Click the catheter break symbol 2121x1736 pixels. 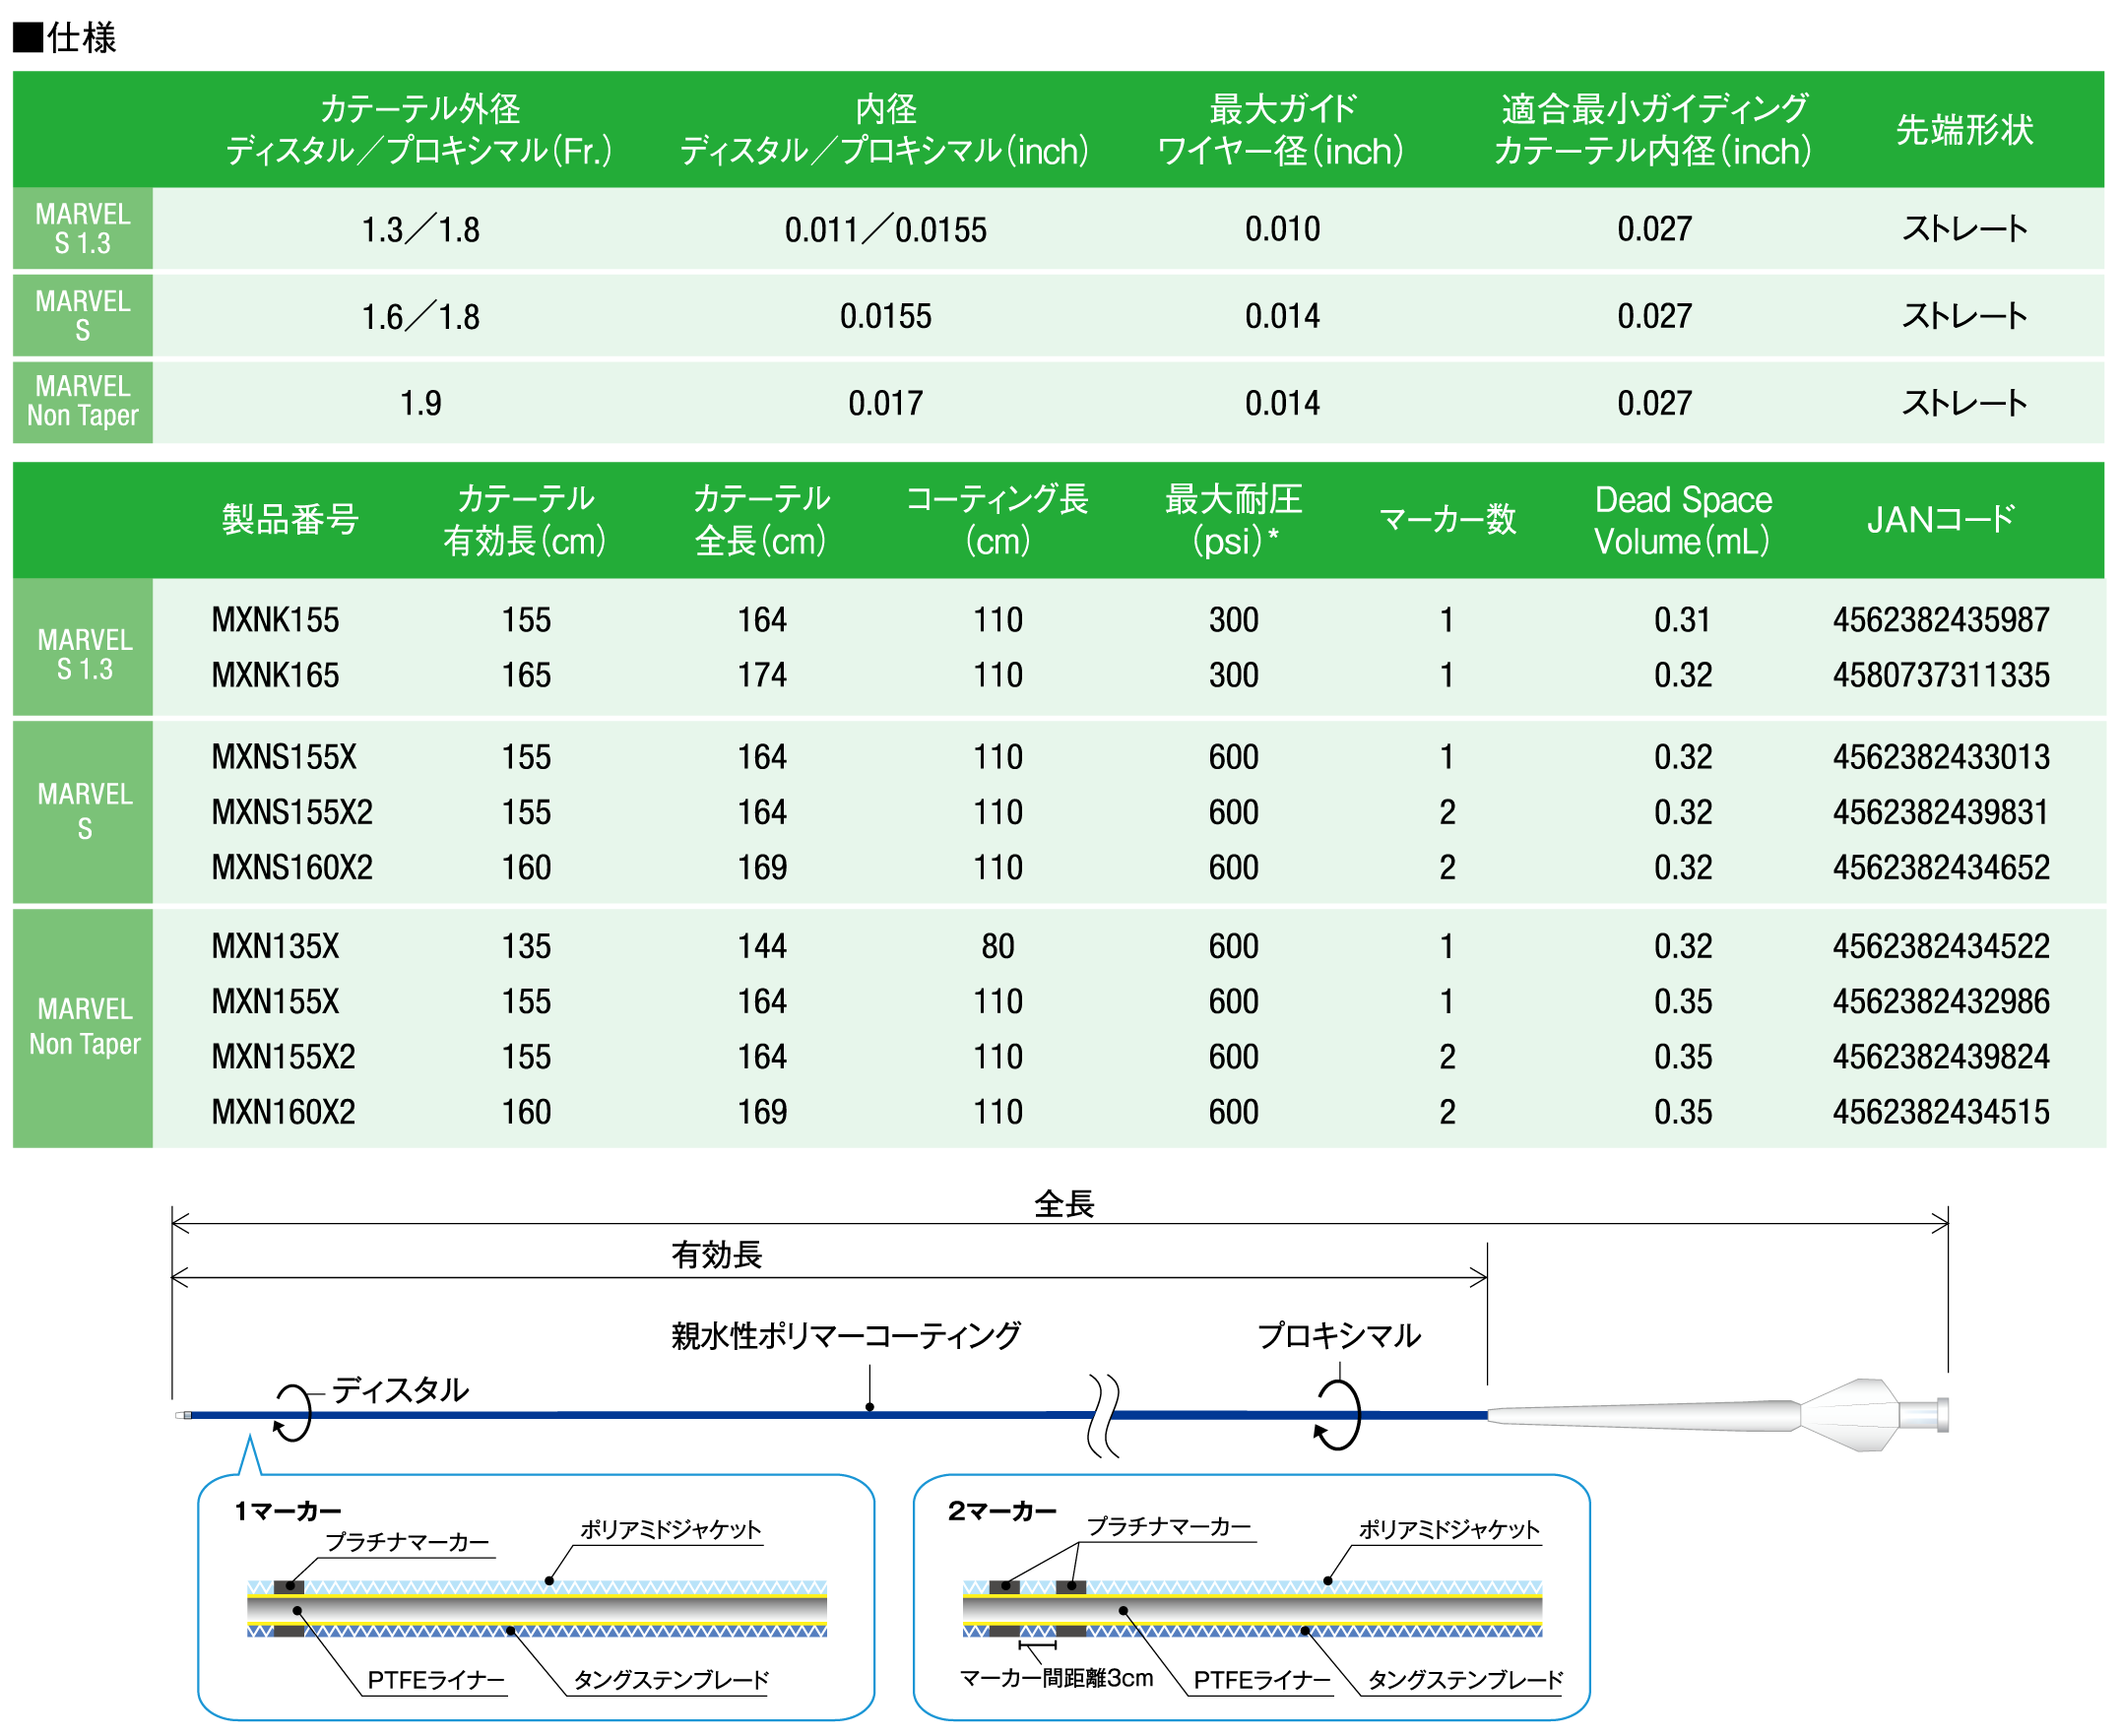coord(1103,1415)
